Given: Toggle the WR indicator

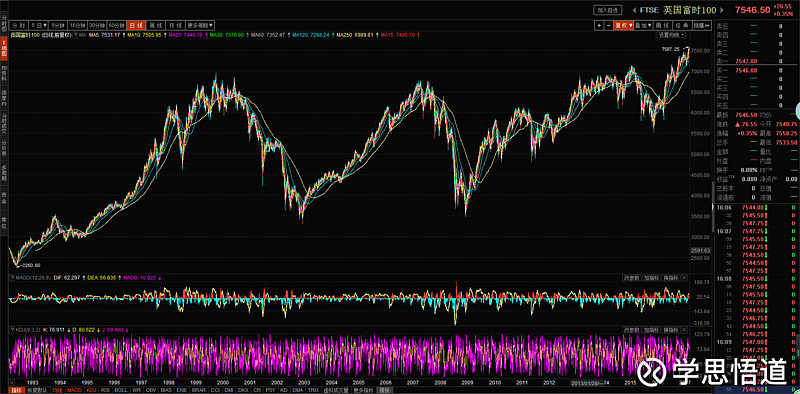Looking at the screenshot, I should 137,390.
